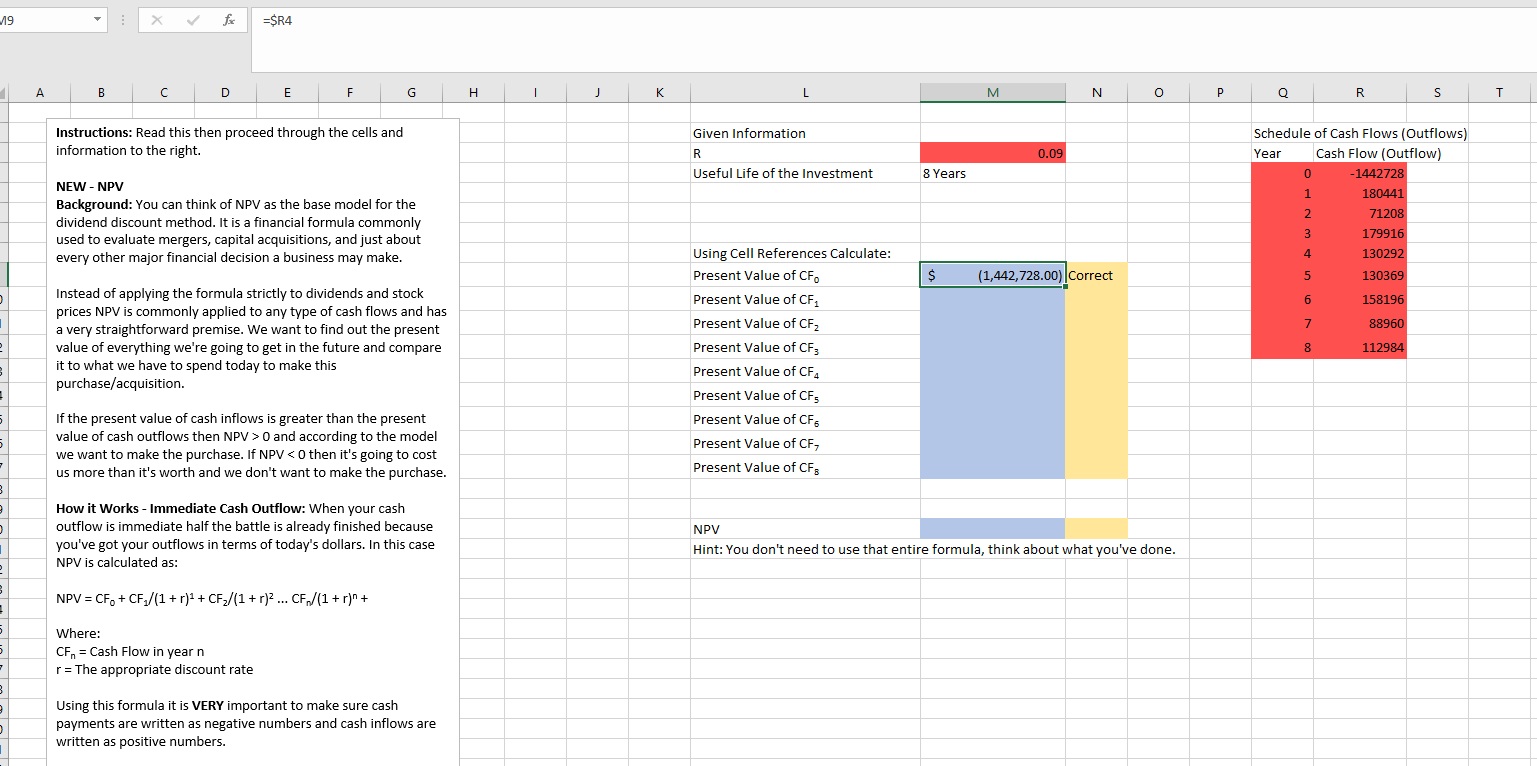Screen dimensions: 1537x766
Task: Select the cash flow cell -1442728
Action: click(x=1360, y=173)
